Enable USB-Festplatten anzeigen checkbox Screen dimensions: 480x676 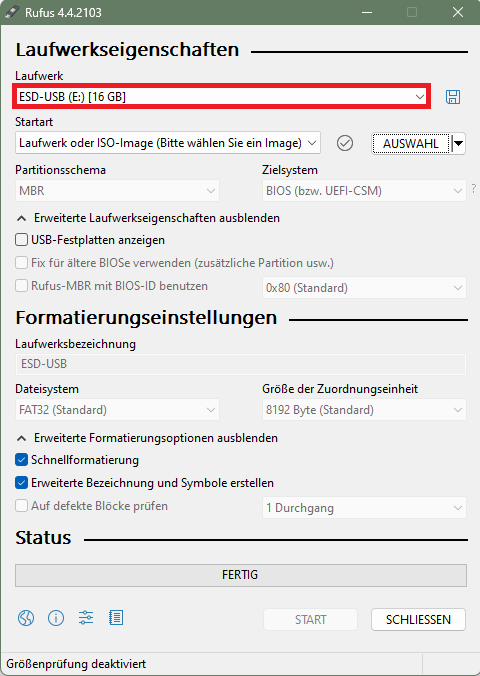tap(22, 240)
